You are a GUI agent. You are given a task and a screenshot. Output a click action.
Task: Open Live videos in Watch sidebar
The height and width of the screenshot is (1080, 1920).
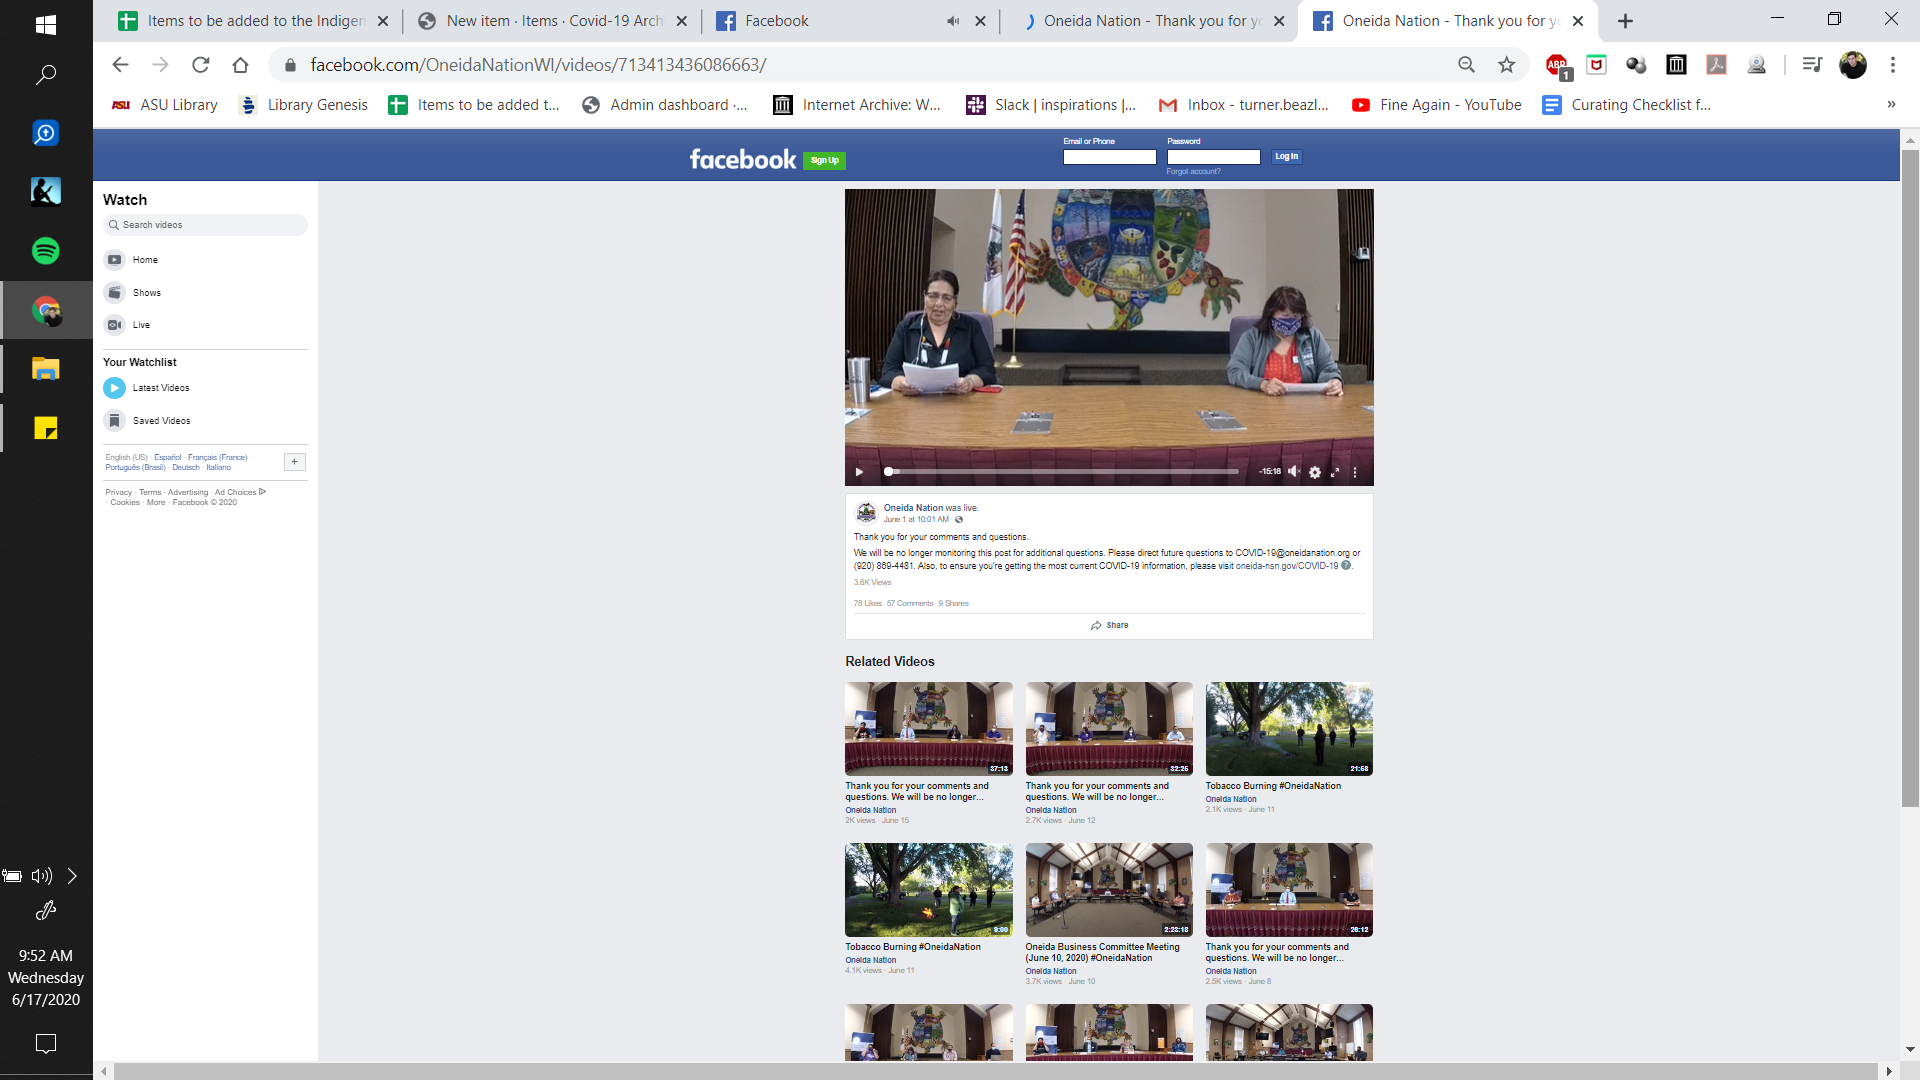141,325
